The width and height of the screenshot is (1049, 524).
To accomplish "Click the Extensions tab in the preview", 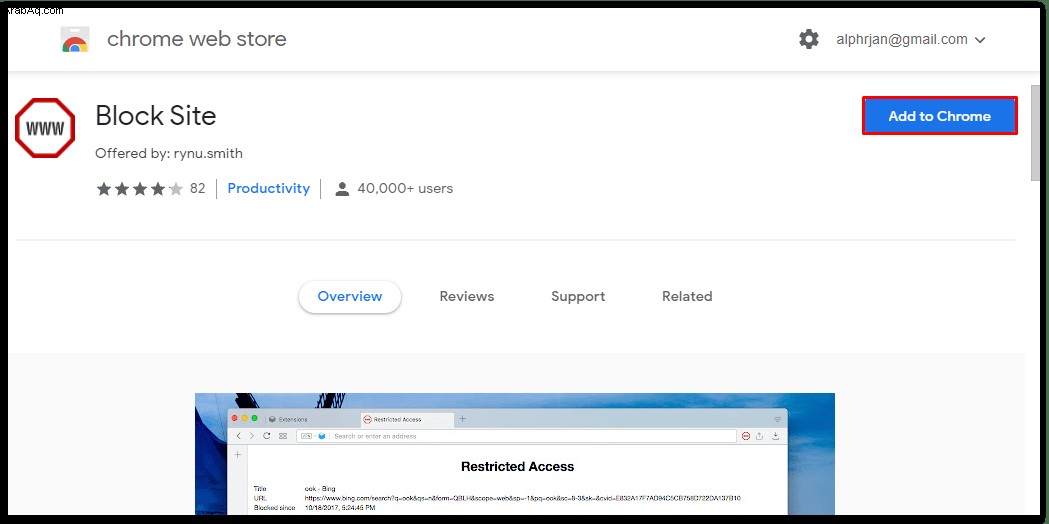I will (x=292, y=419).
